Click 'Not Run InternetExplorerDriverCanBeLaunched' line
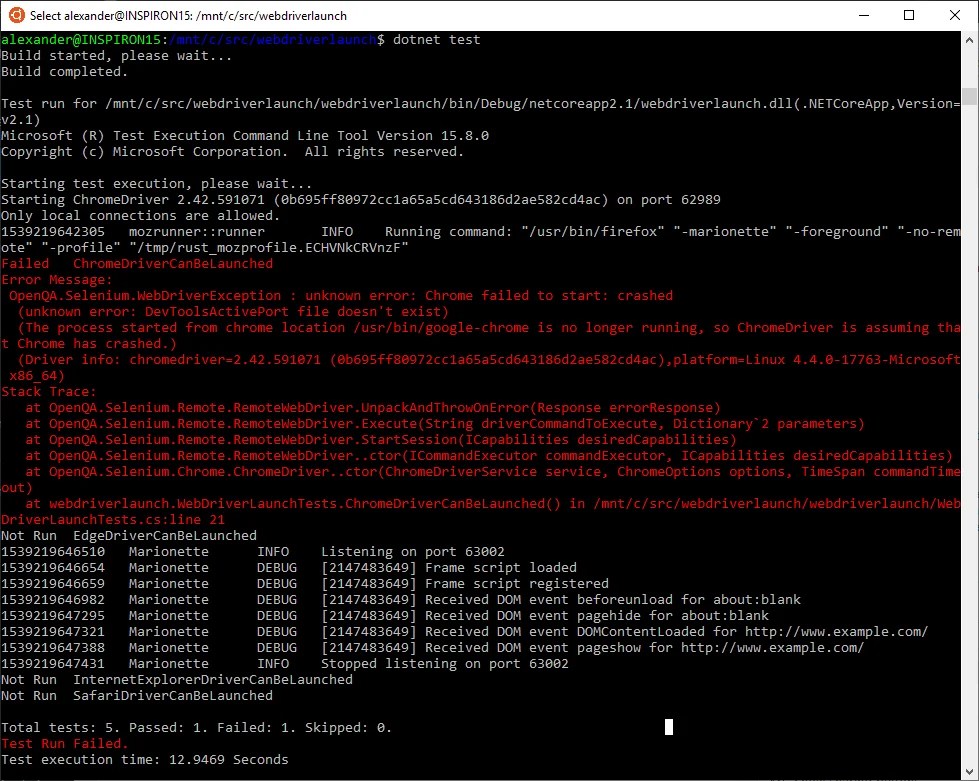 point(177,679)
